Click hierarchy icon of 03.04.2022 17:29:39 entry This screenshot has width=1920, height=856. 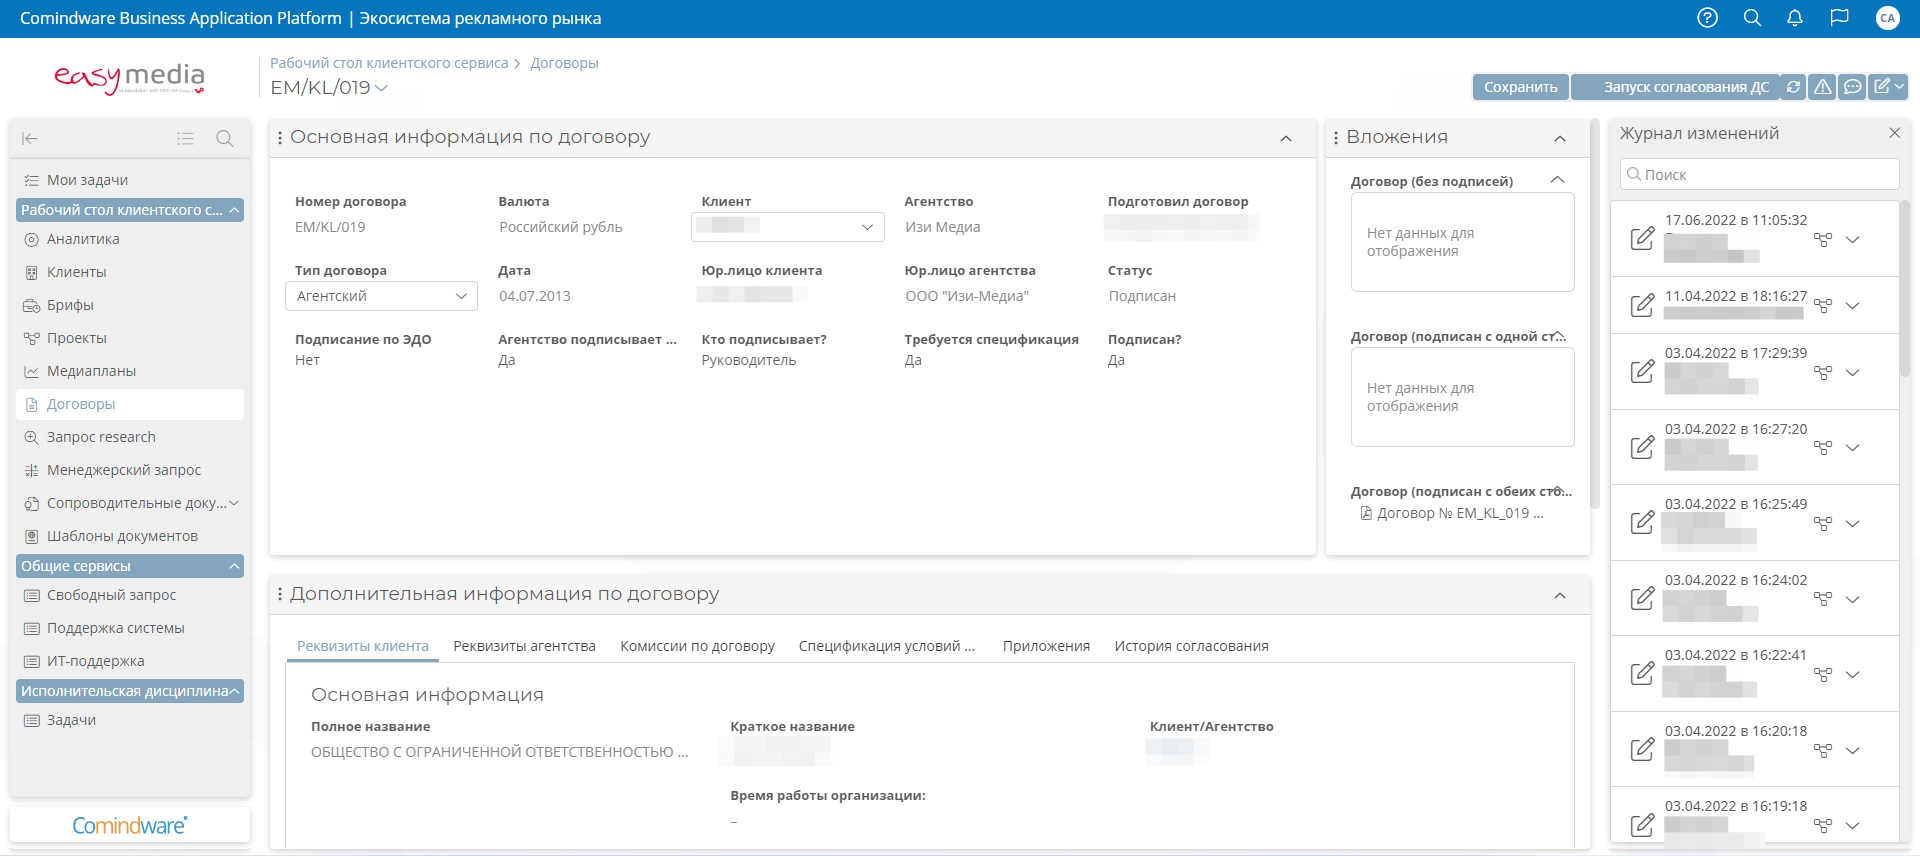[1823, 372]
